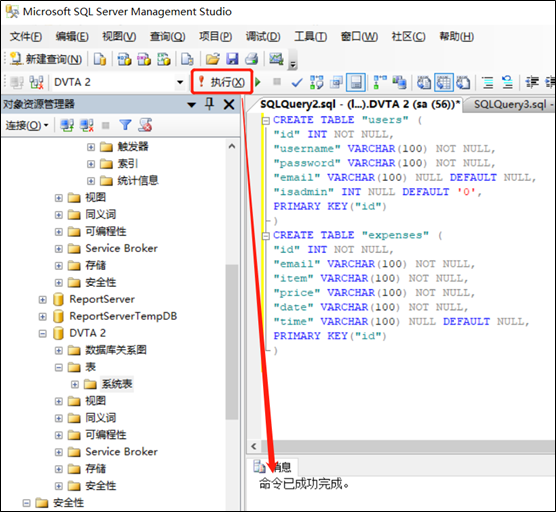The height and width of the screenshot is (512, 556).
Task: Open the 调试(D) menu
Action: coord(263,36)
